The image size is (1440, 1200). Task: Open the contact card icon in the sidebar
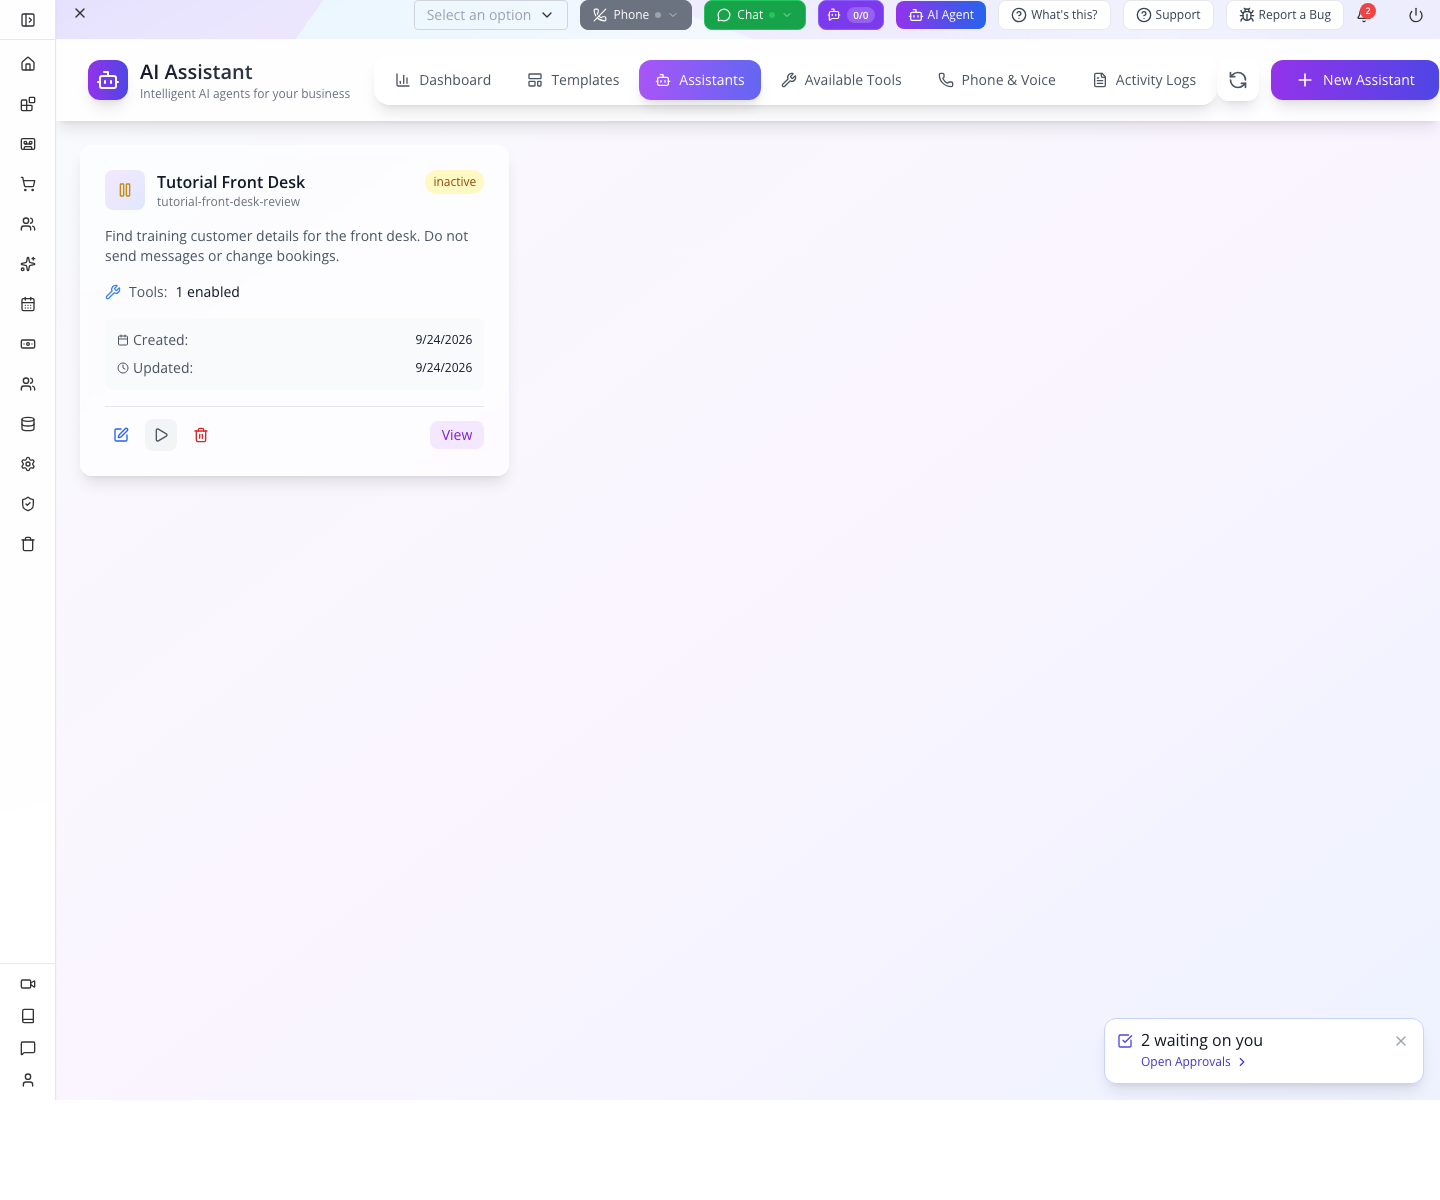pyautogui.click(x=28, y=144)
